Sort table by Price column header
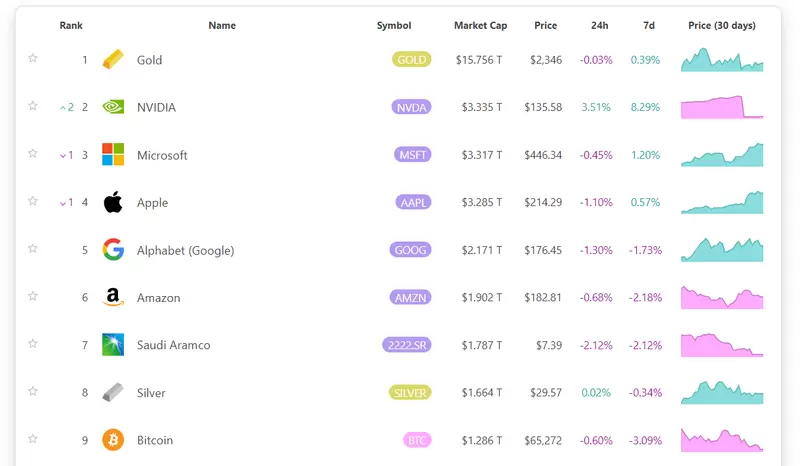The image size is (800, 466). point(545,25)
